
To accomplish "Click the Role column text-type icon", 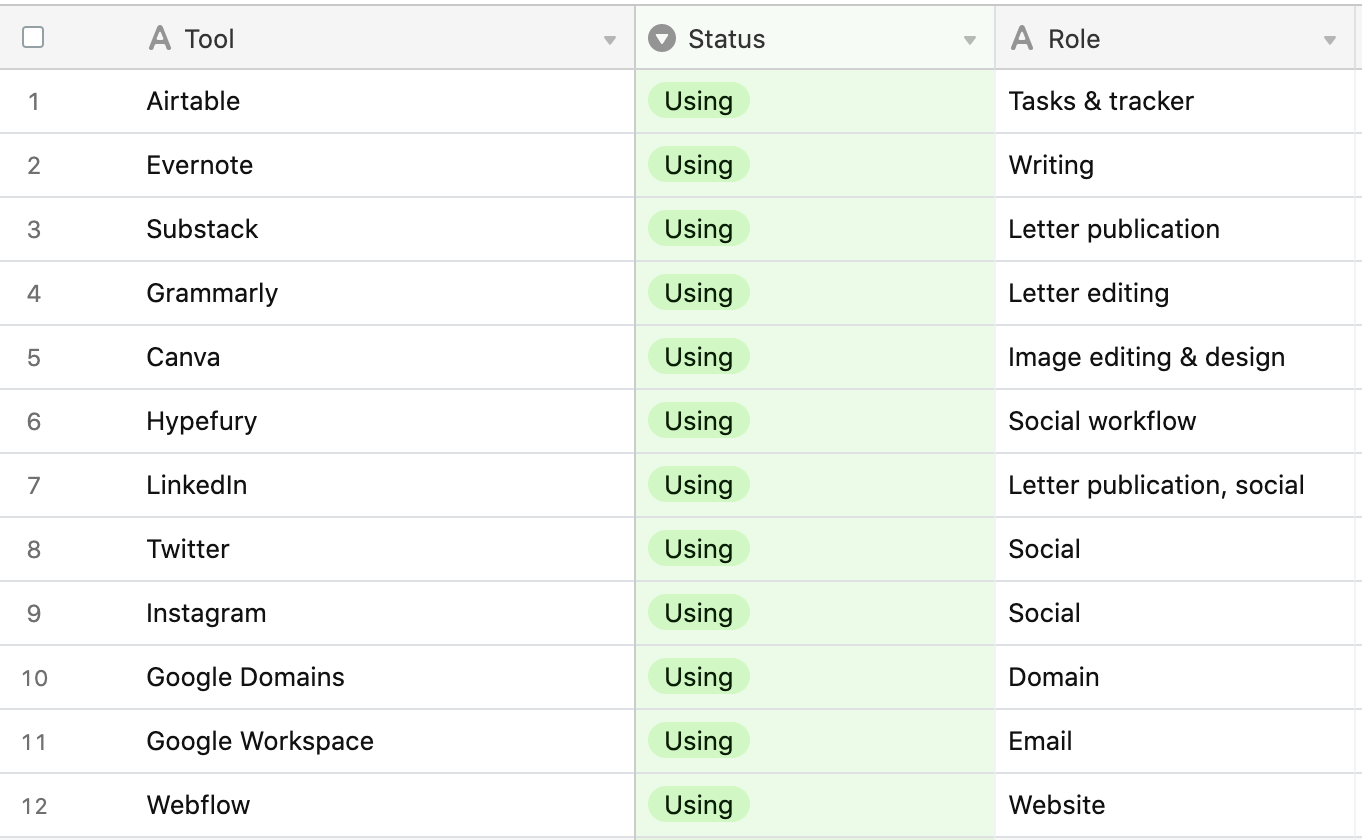I will tap(1022, 39).
